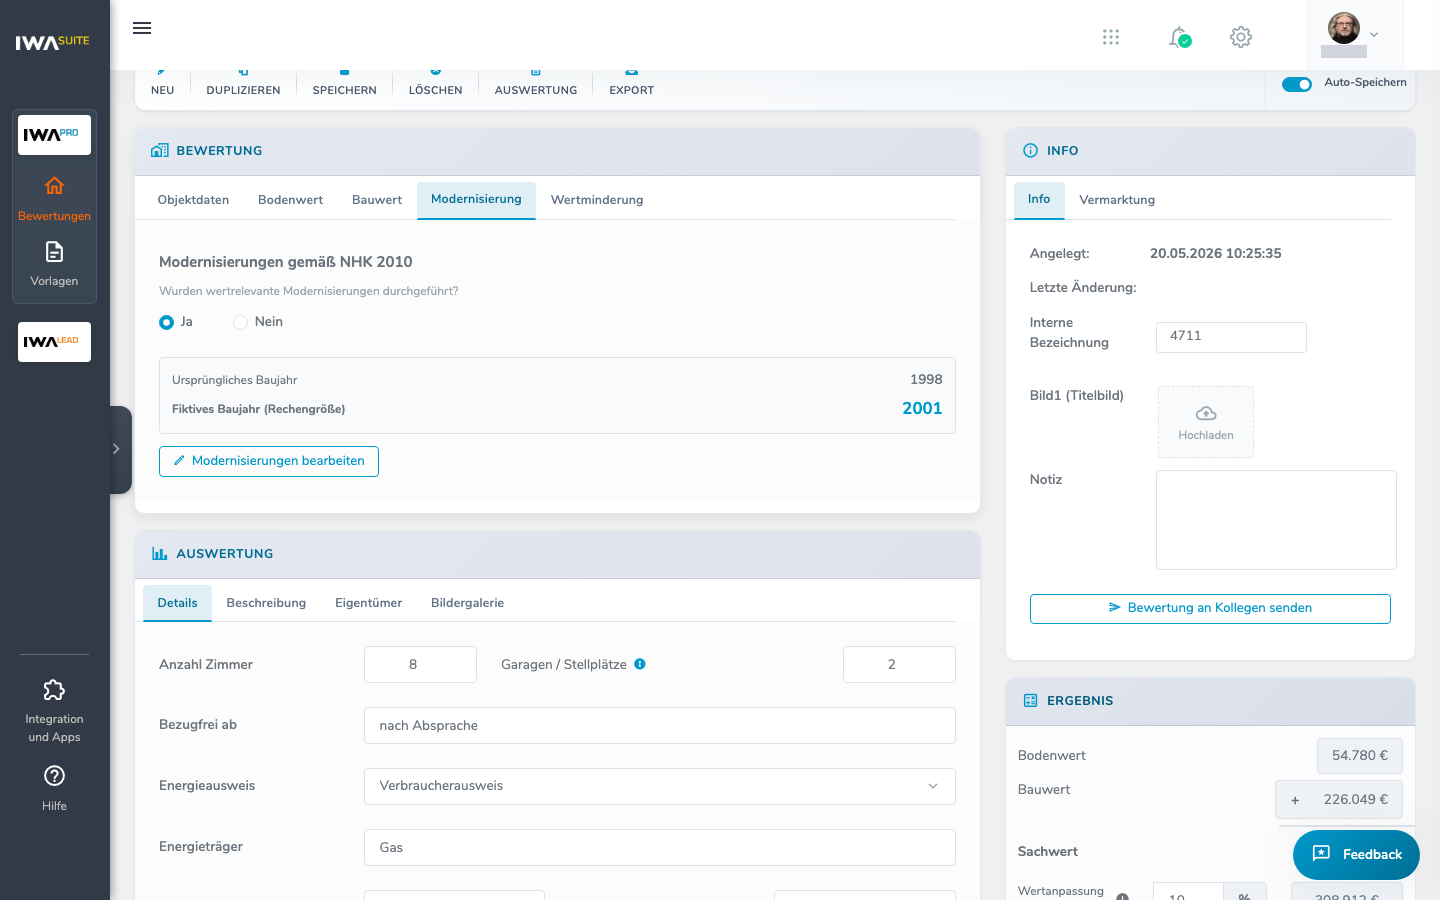Click the Angelegt date 20.05.2026 10:25:35
The height and width of the screenshot is (900, 1440).
[x=1215, y=254]
